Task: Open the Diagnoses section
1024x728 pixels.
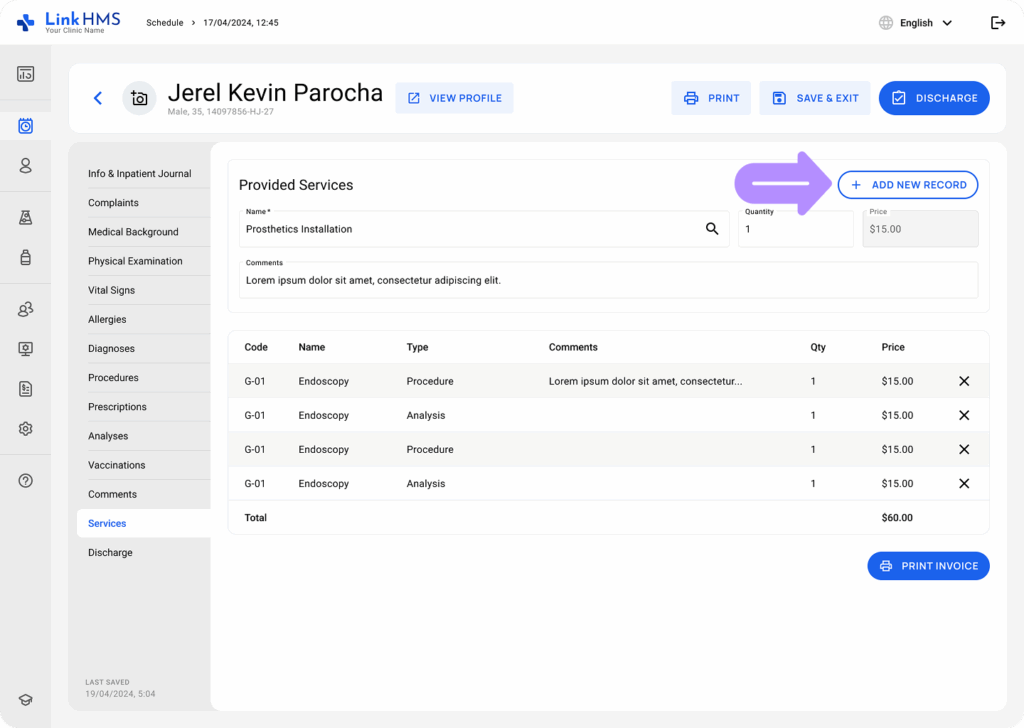Action: point(112,349)
